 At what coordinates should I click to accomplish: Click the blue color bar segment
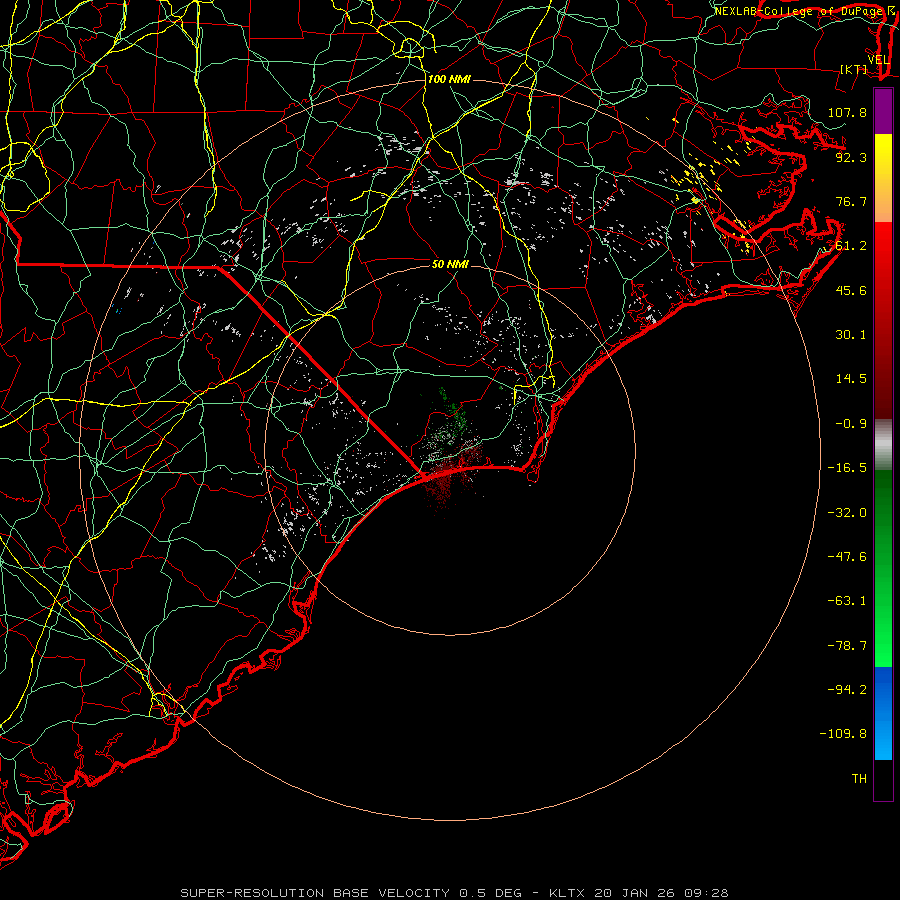883,712
